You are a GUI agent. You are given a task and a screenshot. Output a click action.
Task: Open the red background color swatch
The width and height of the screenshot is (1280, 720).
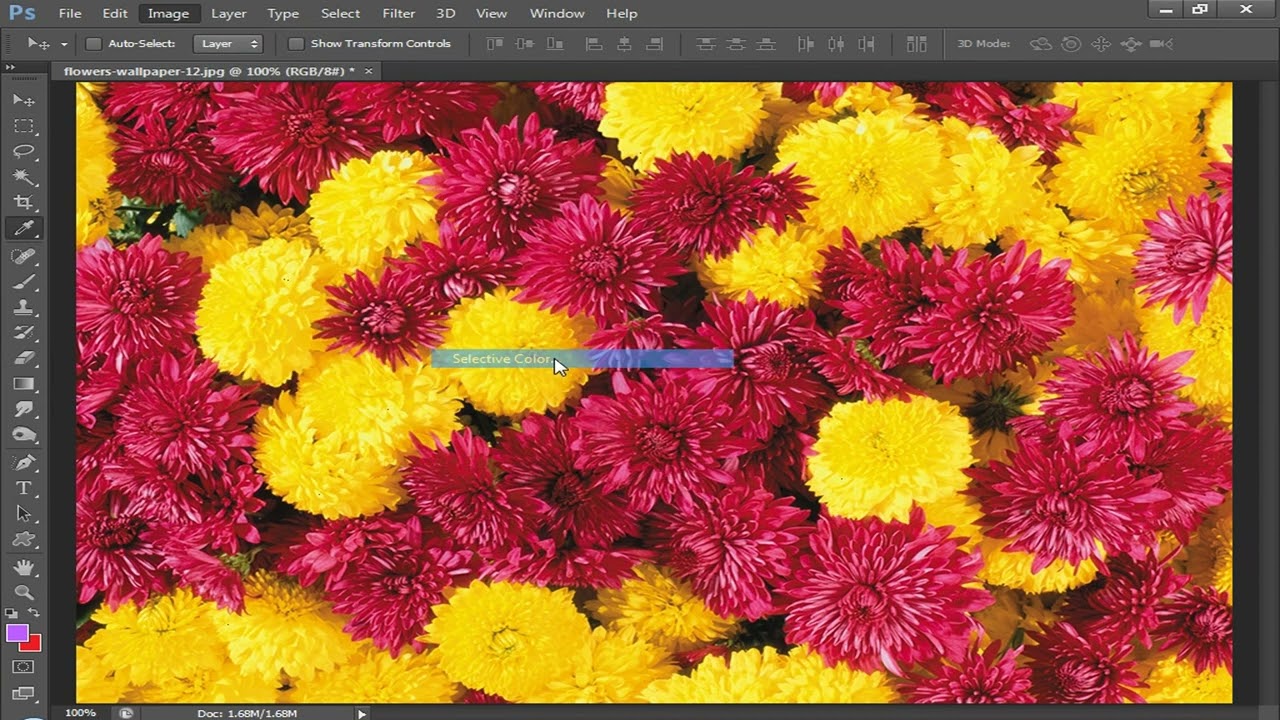(x=33, y=644)
